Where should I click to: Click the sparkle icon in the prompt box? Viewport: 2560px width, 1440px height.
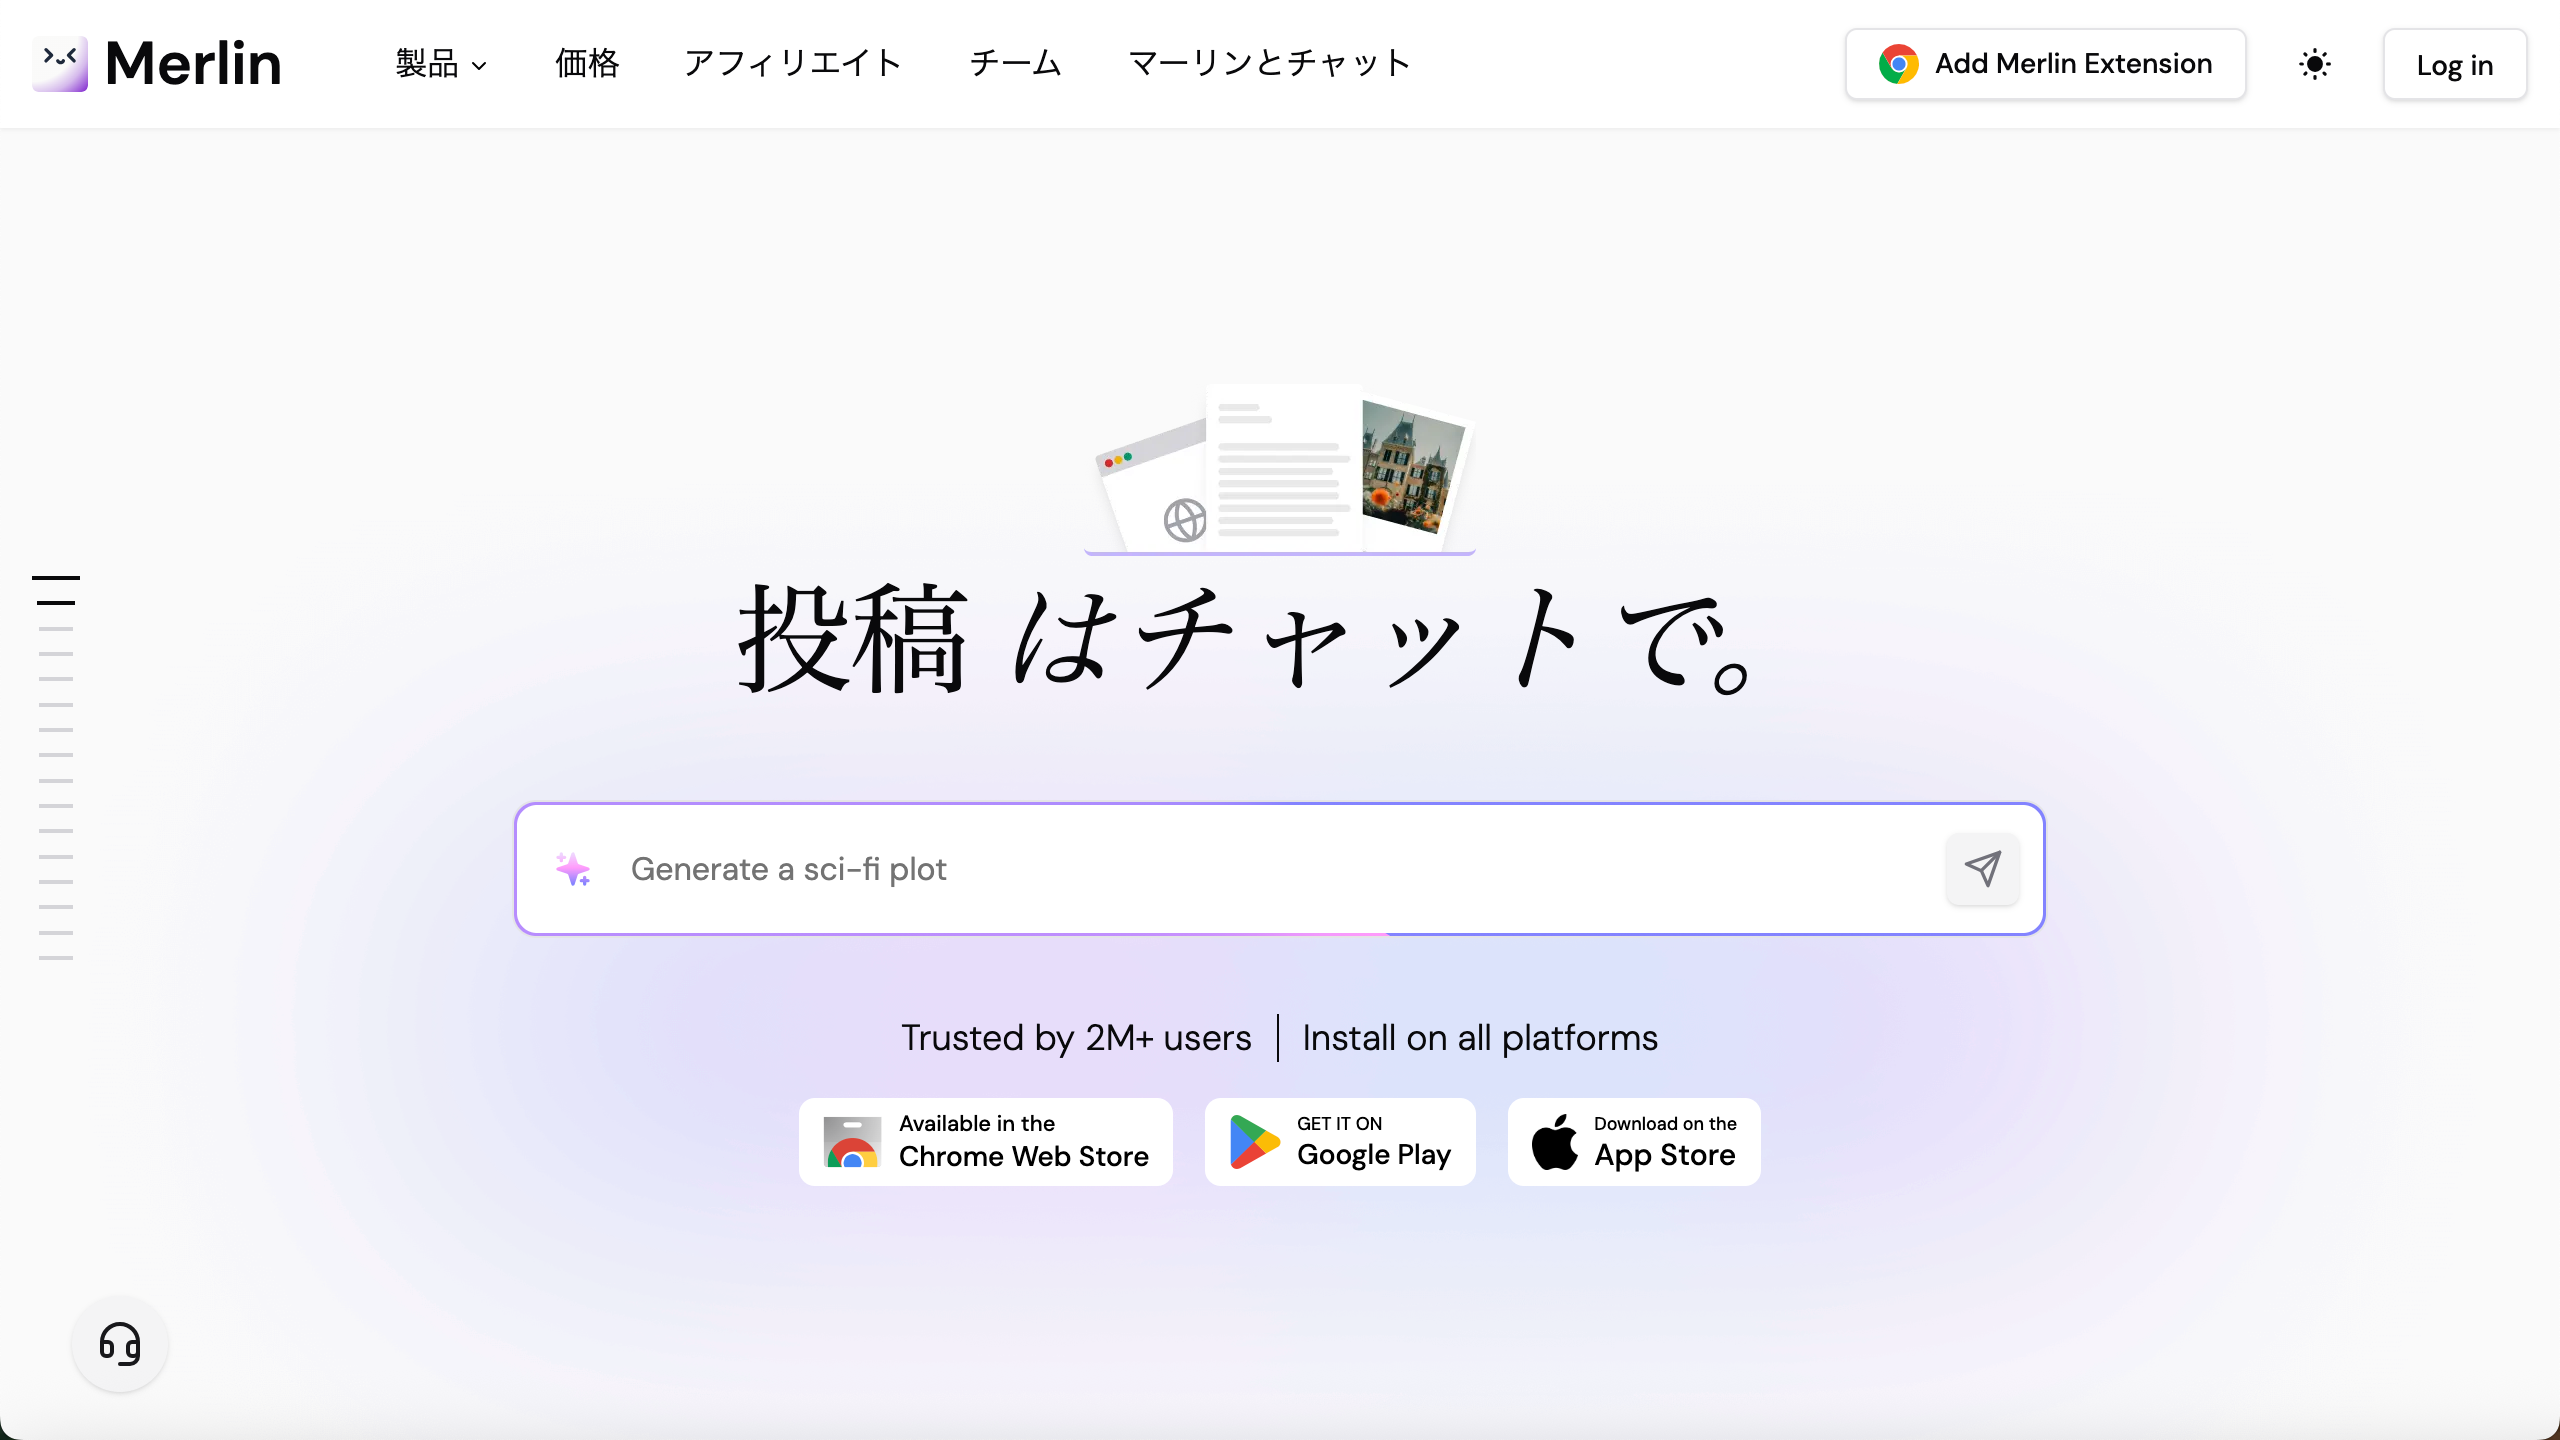pos(573,869)
